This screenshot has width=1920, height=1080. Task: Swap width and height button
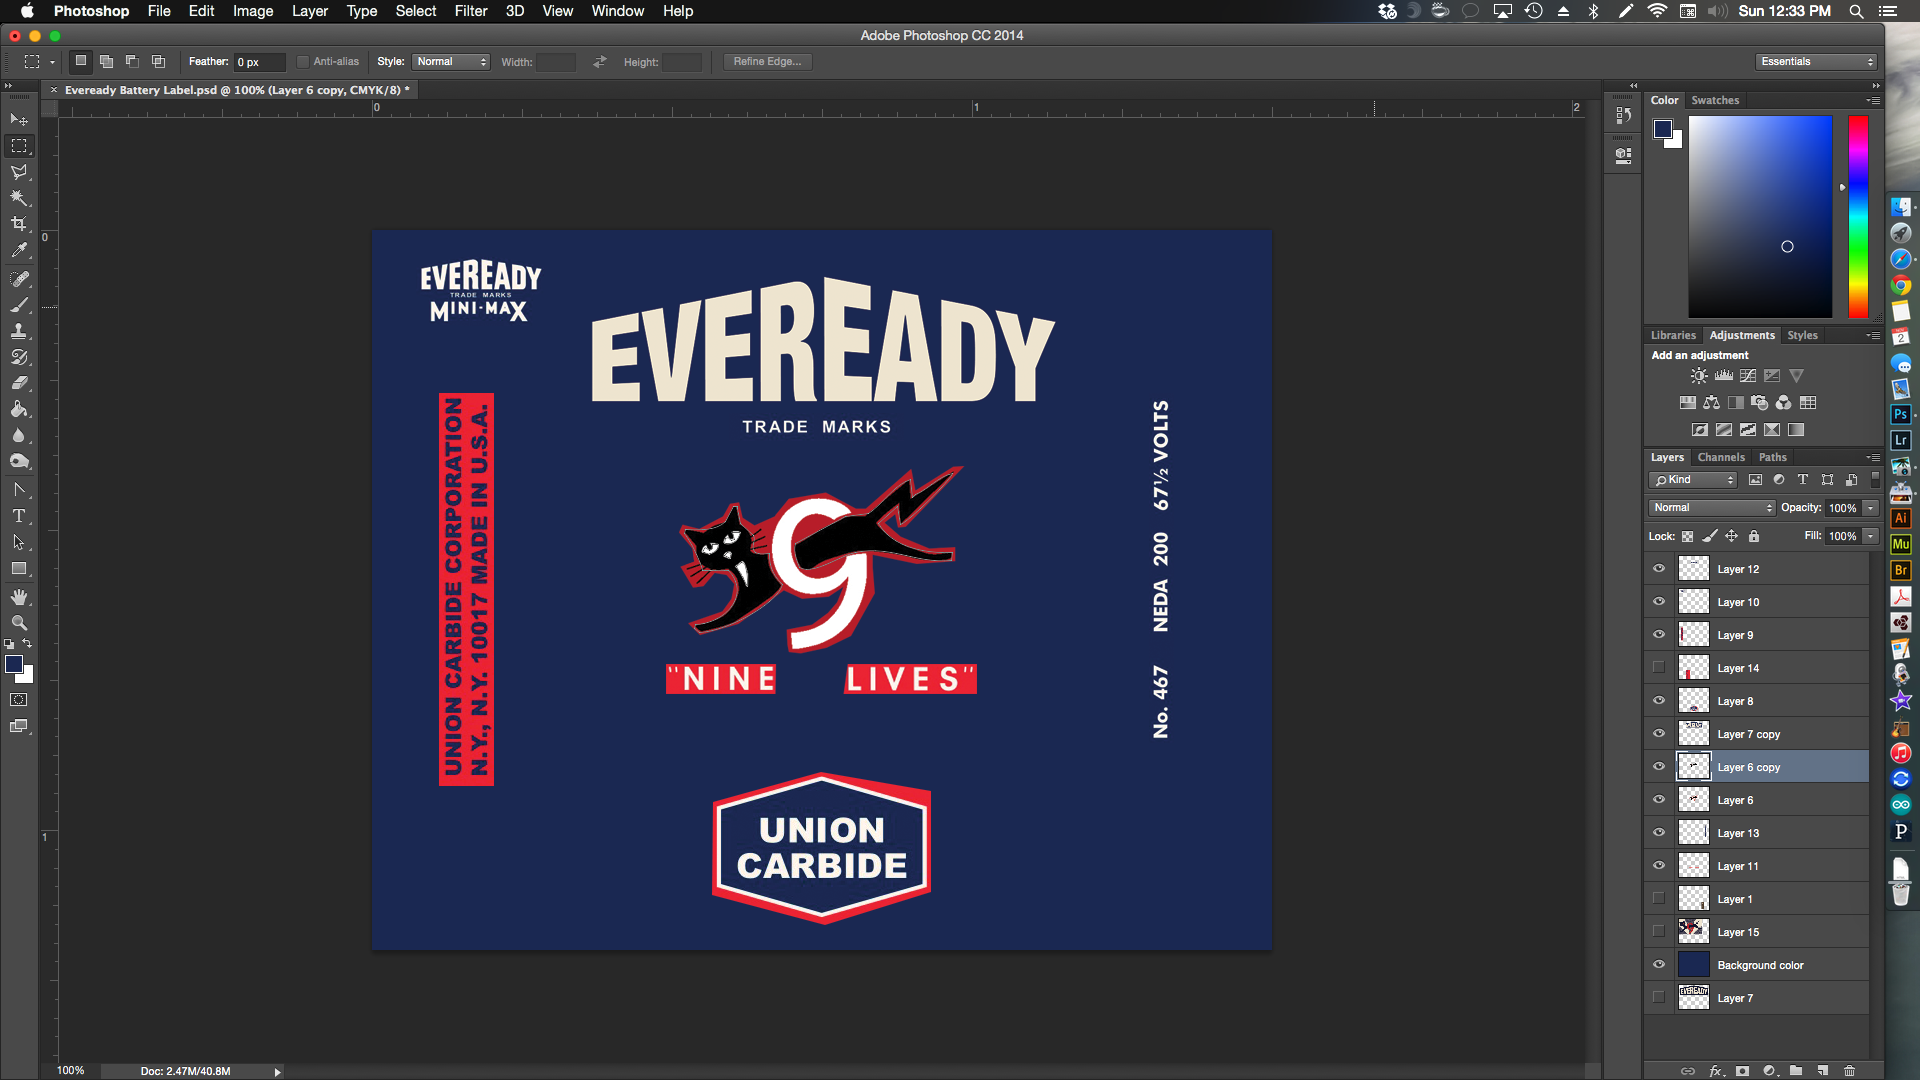tap(599, 62)
